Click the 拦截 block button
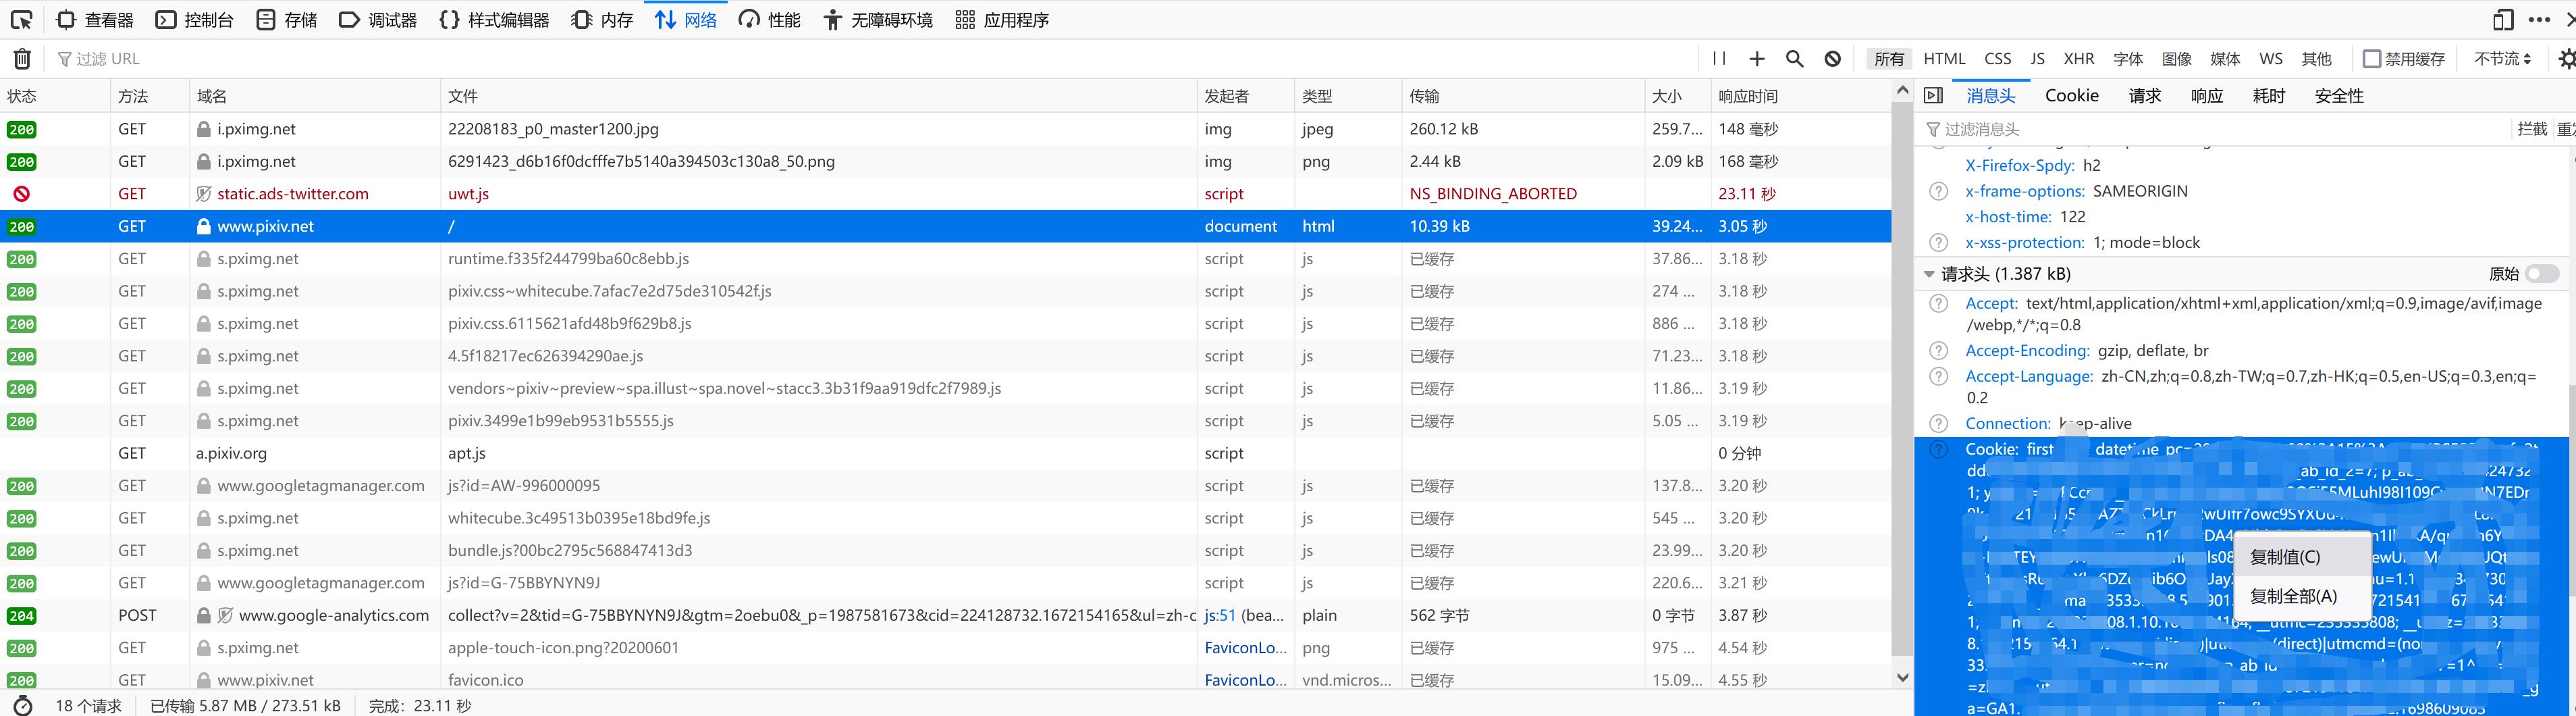 point(2532,129)
